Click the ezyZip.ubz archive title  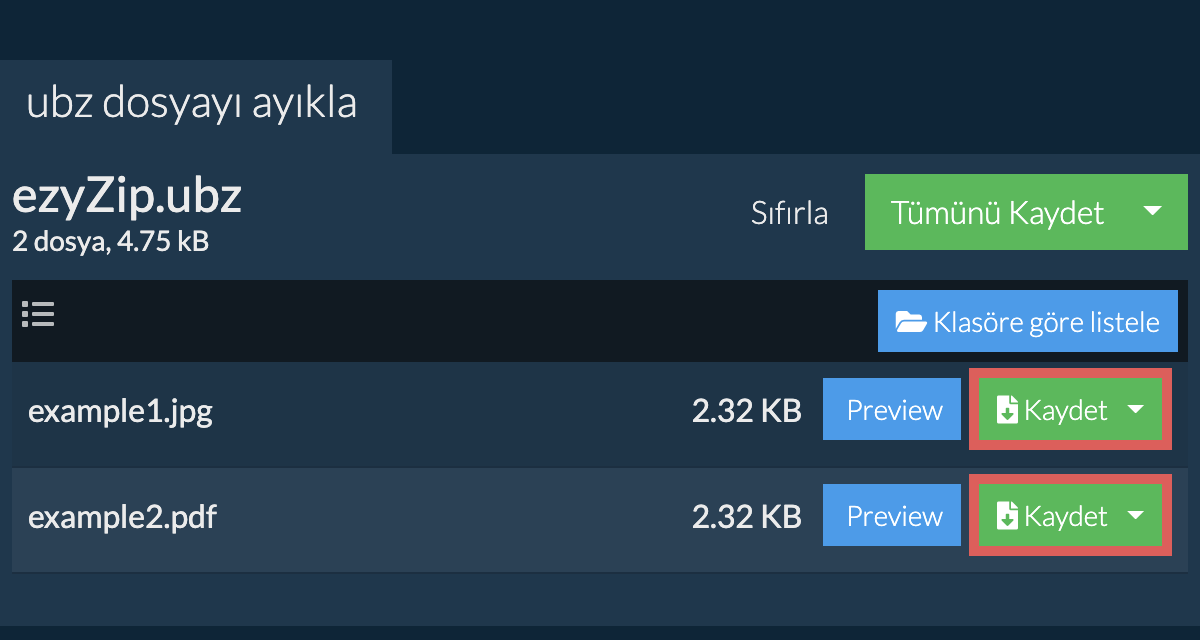127,198
